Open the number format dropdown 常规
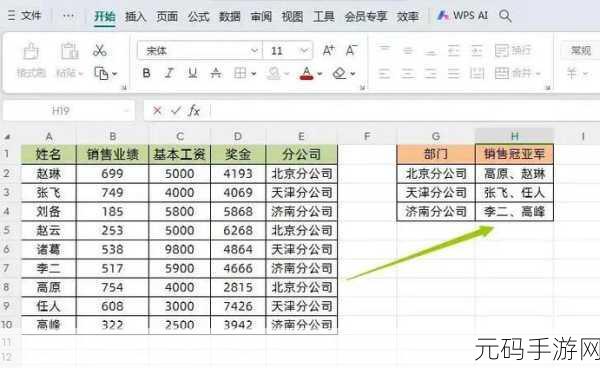Image resolution: width=600 pixels, height=368 pixels. (581, 50)
